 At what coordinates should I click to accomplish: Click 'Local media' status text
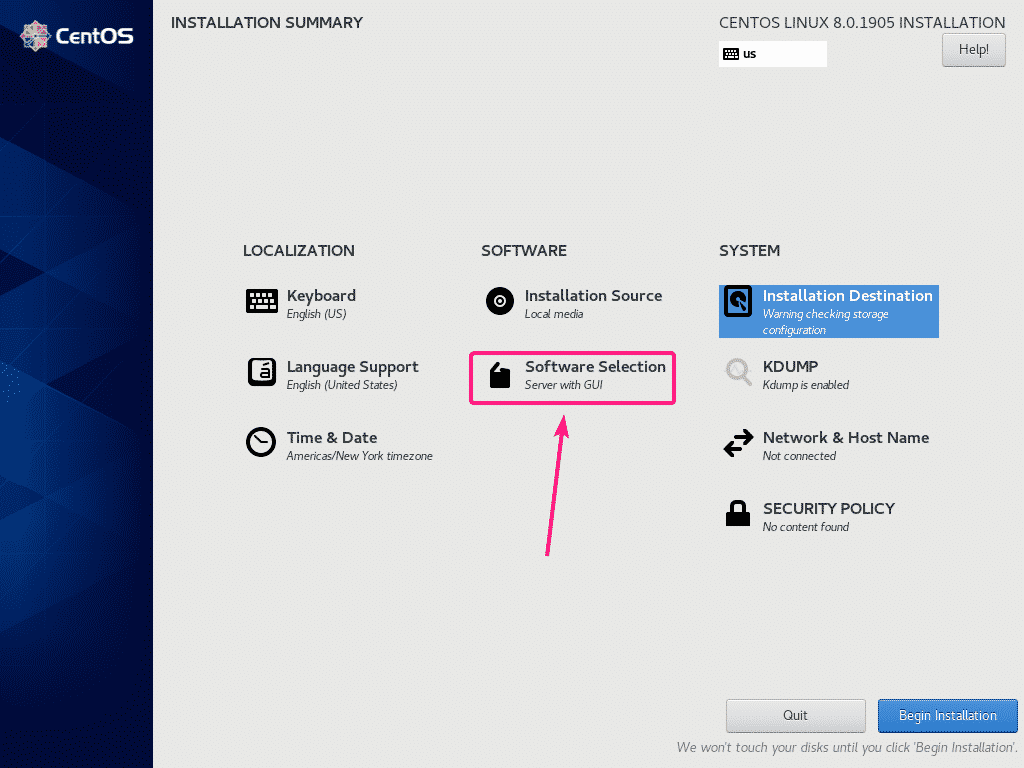click(x=554, y=314)
